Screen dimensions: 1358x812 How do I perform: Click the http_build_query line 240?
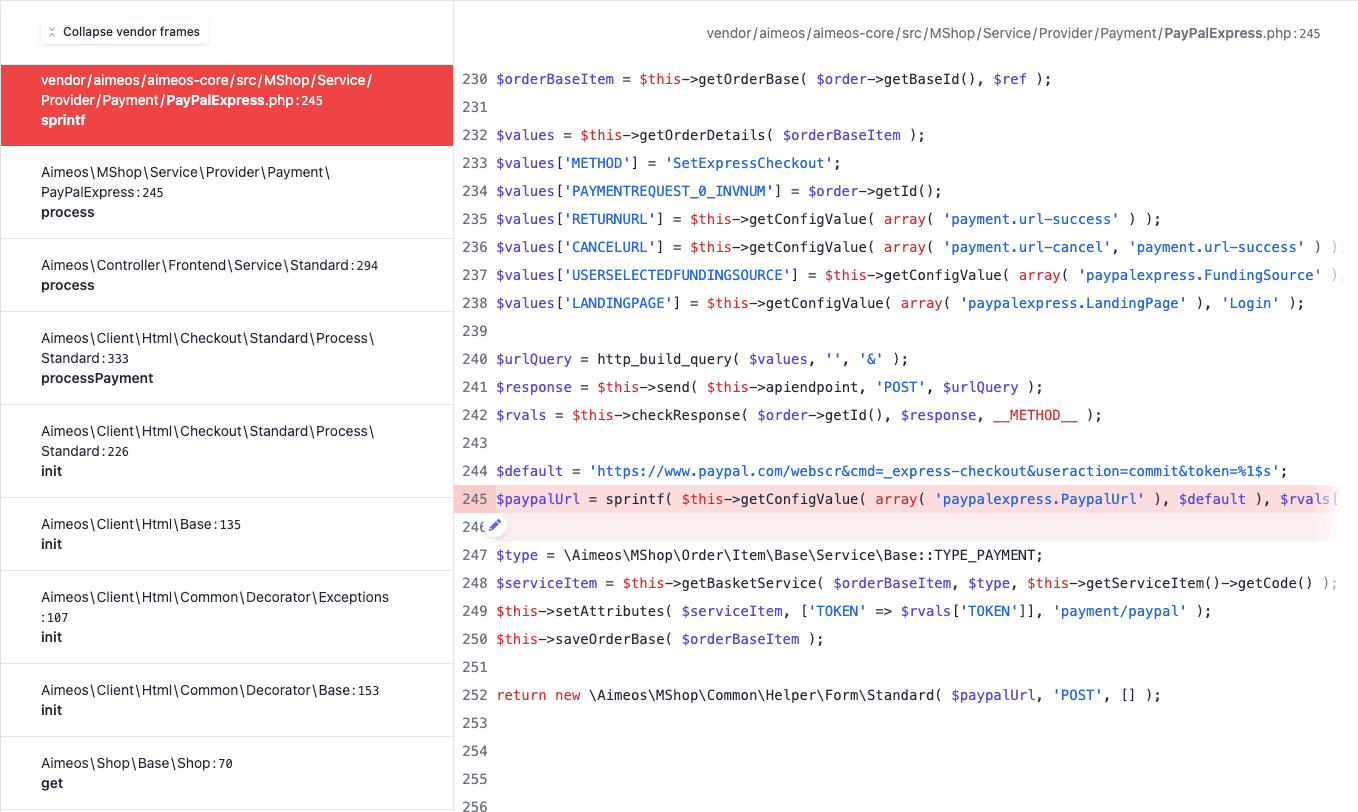[x=702, y=359]
